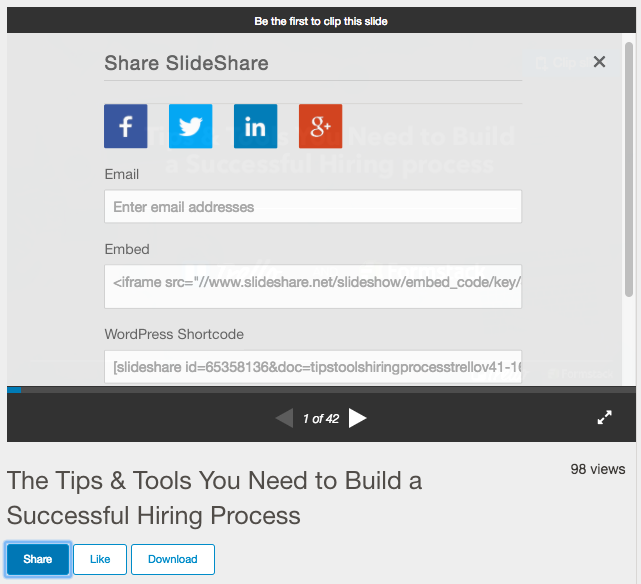Click the '1 of 42' slide counter
The height and width of the screenshot is (584, 641).
tap(321, 418)
